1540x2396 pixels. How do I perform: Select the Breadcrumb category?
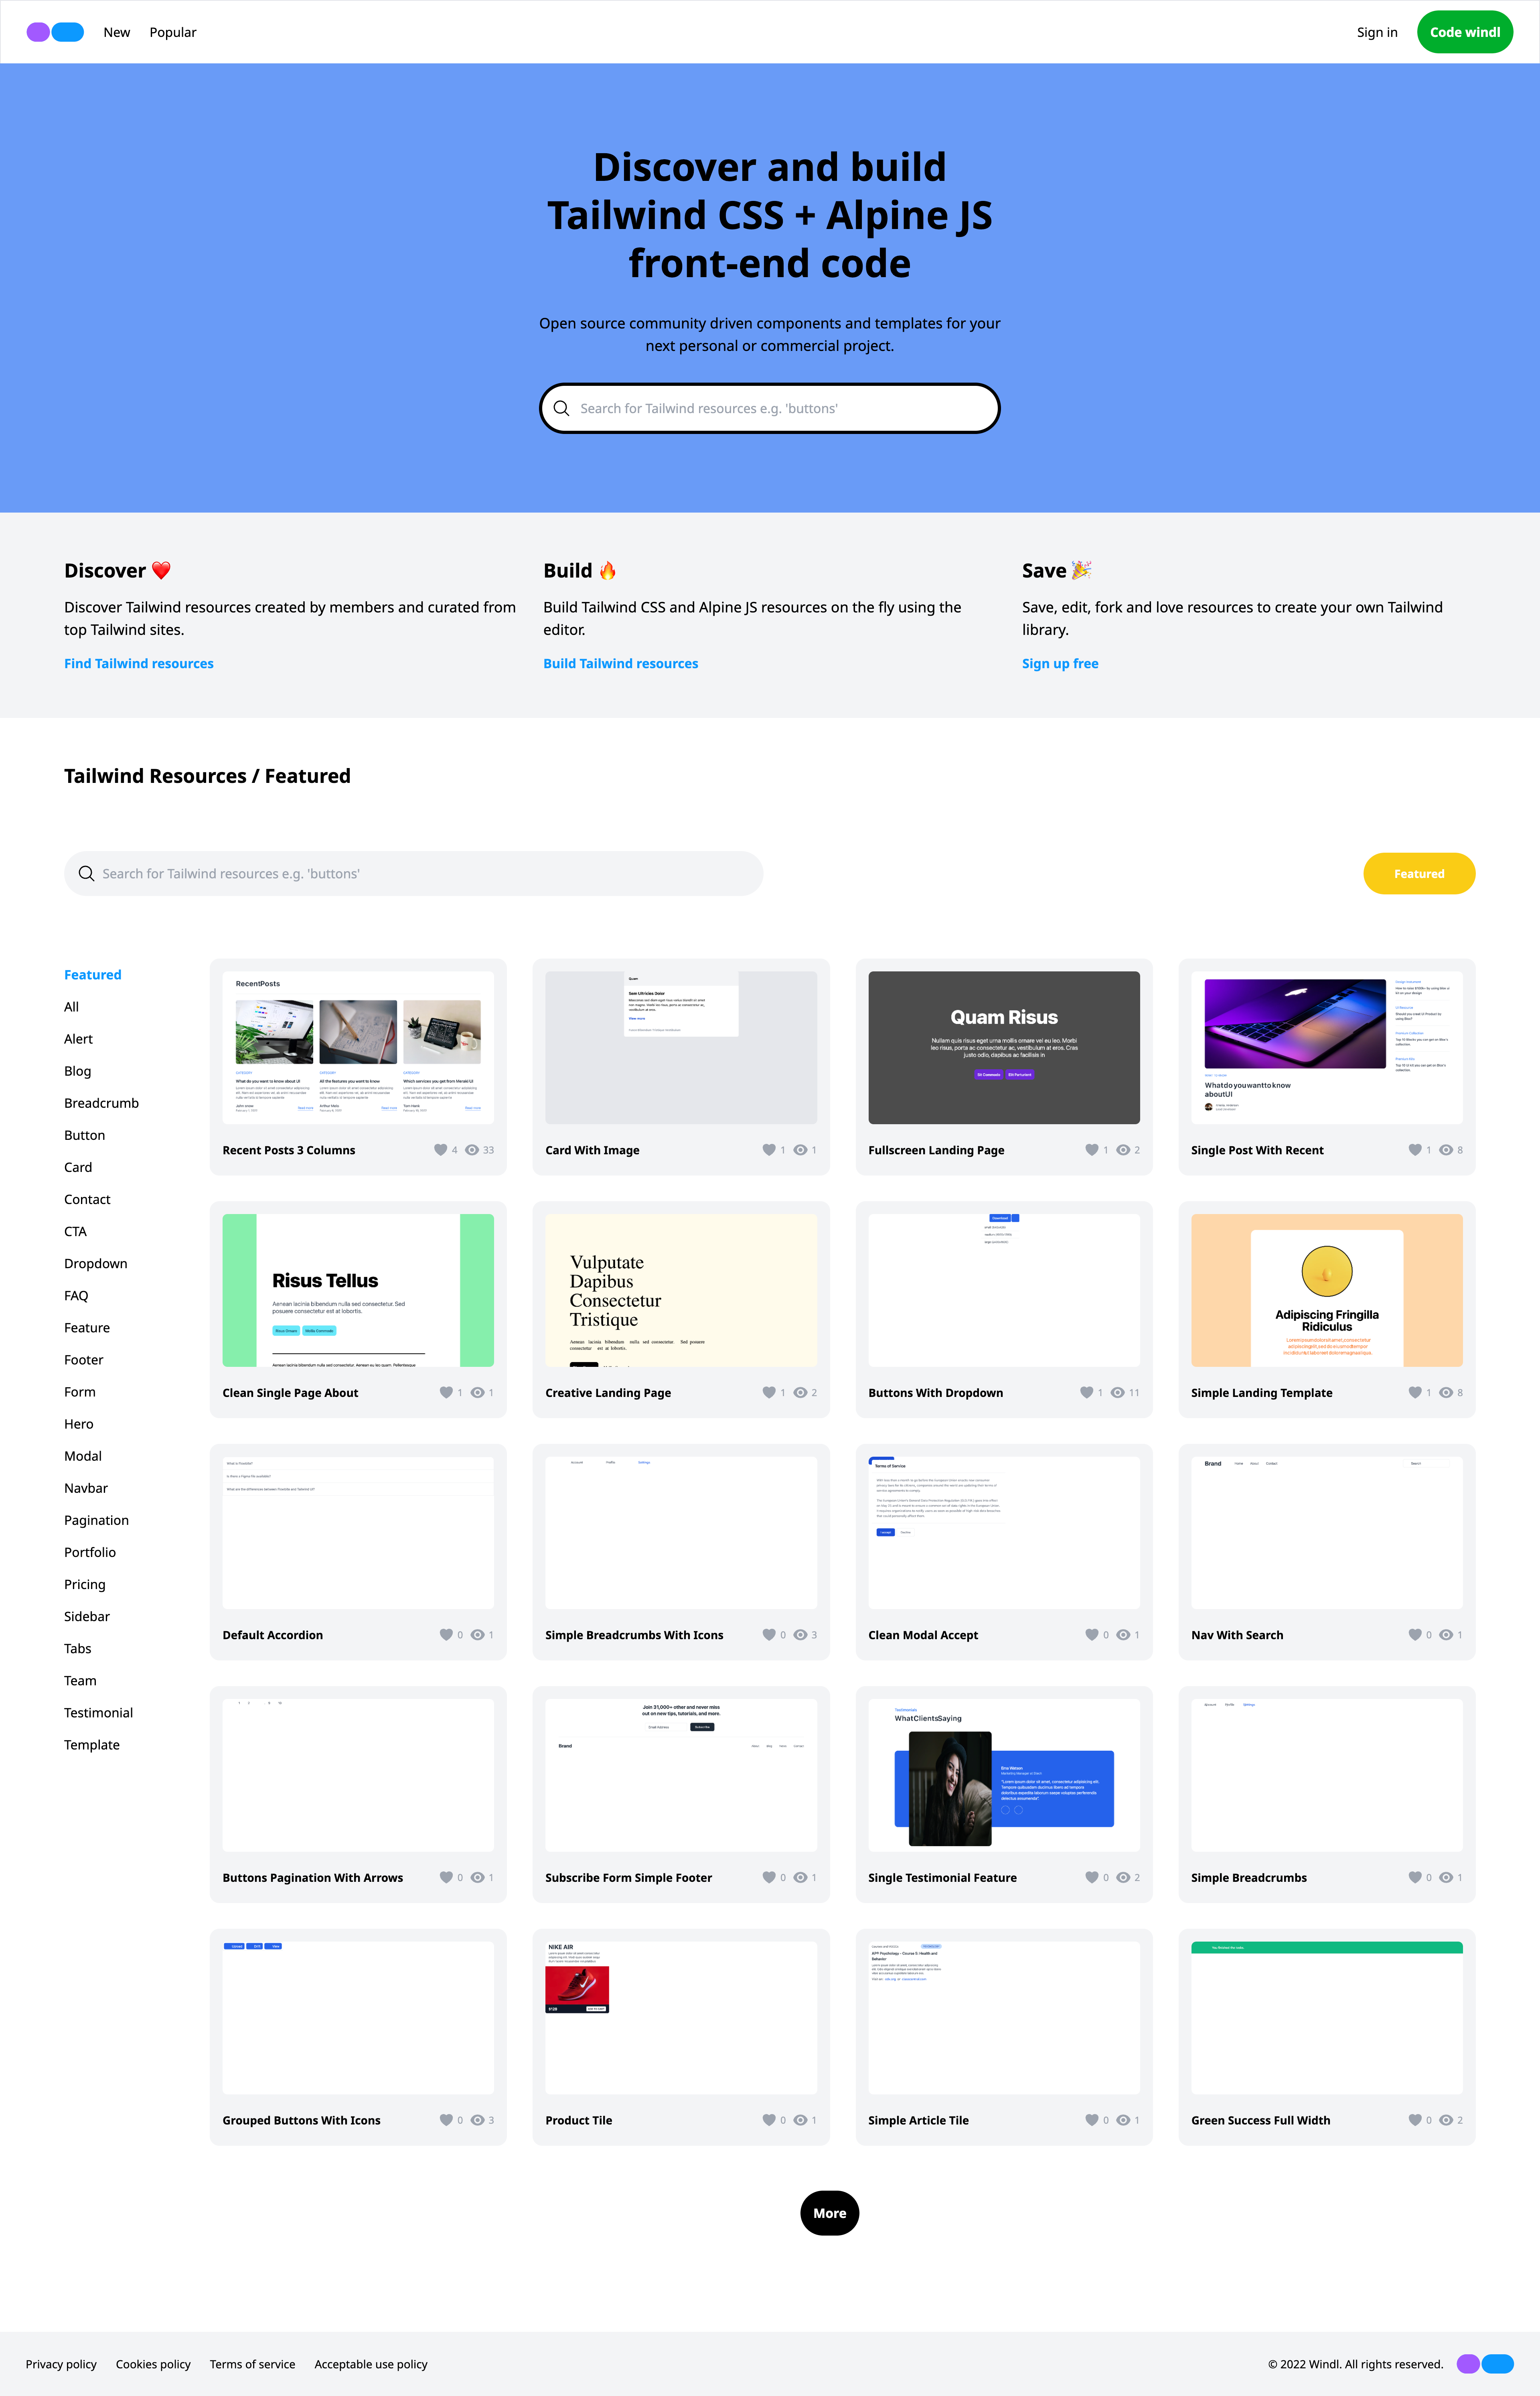pyautogui.click(x=101, y=1103)
